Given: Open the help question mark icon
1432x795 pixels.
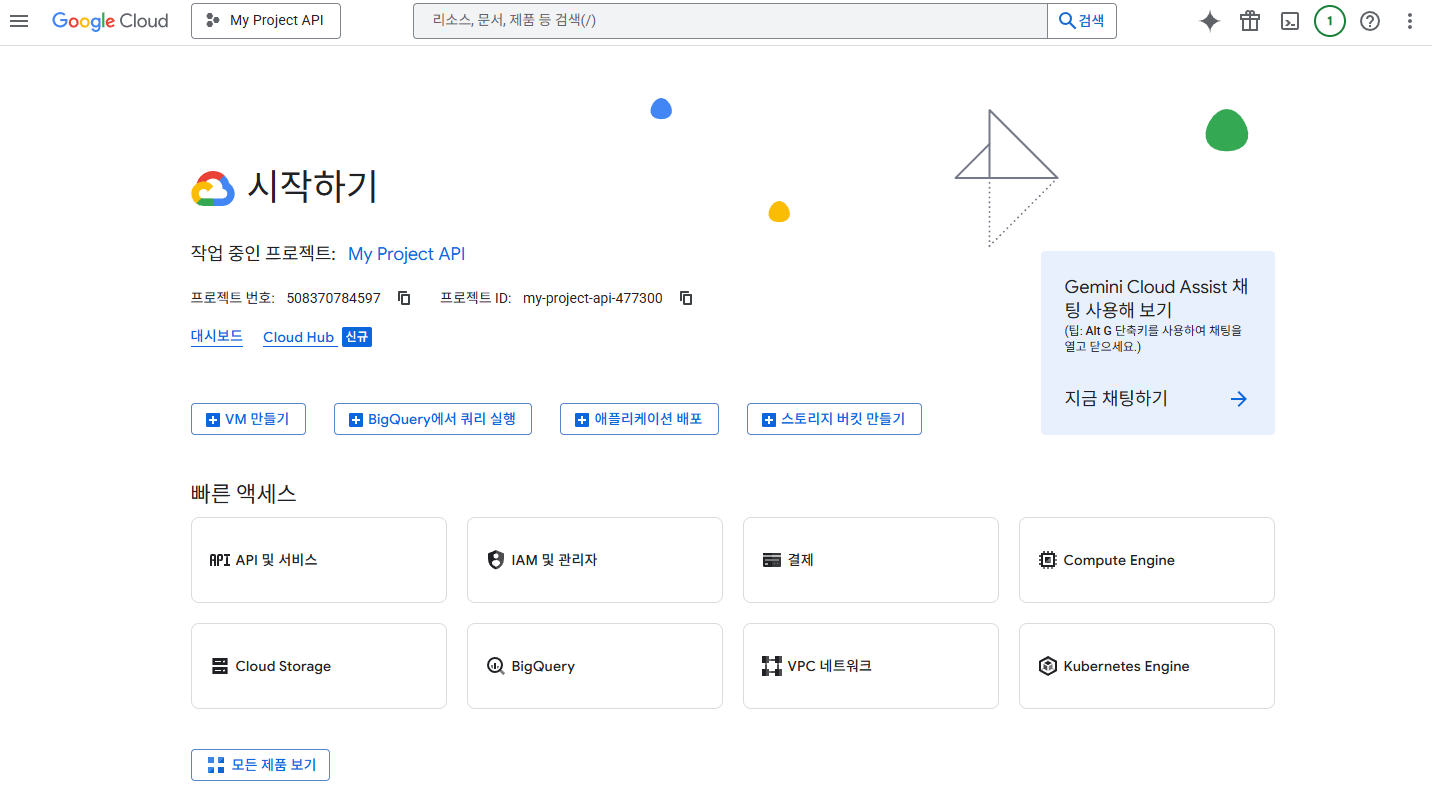Looking at the screenshot, I should 1370,21.
